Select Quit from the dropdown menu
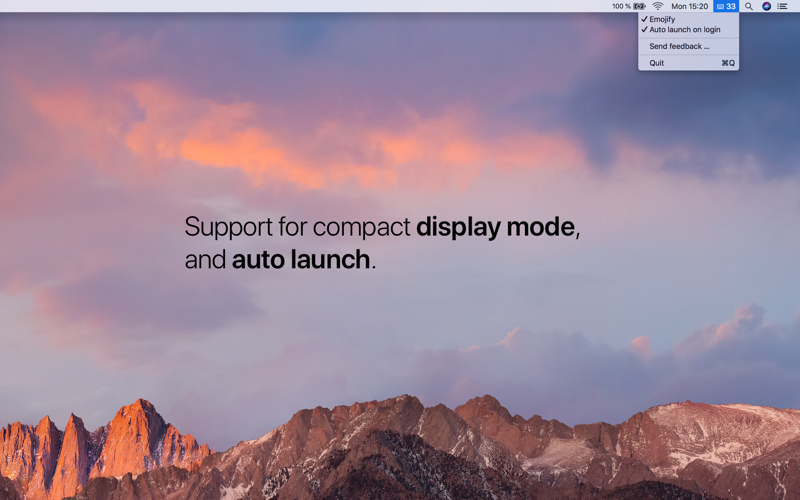The width and height of the screenshot is (800, 500). coord(688,63)
